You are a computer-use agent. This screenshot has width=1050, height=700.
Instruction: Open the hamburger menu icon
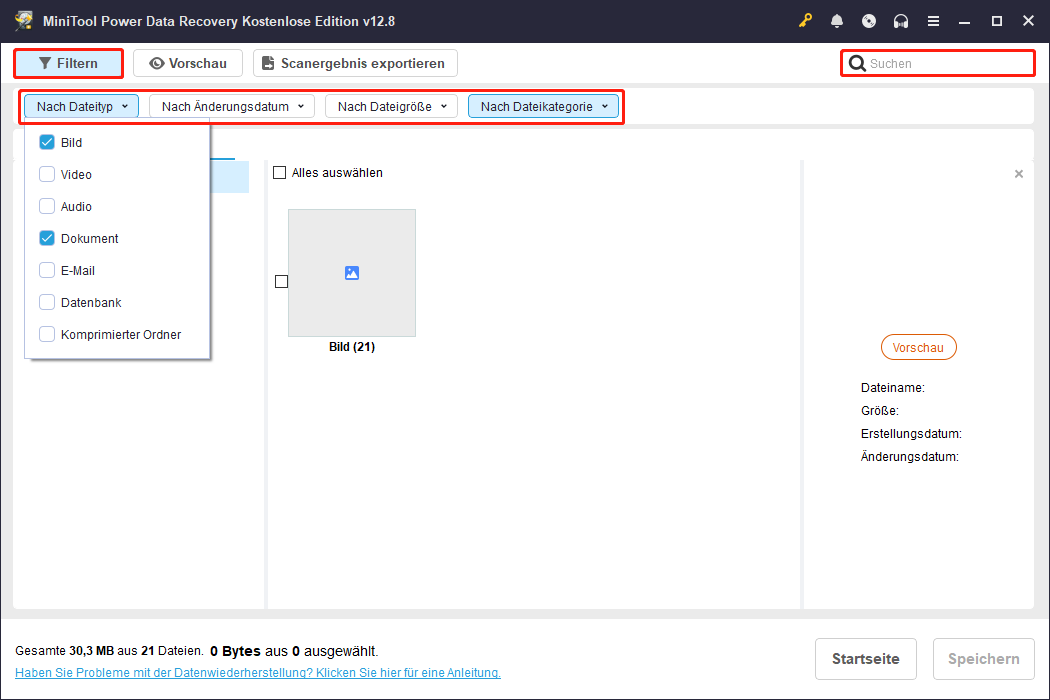pos(933,21)
